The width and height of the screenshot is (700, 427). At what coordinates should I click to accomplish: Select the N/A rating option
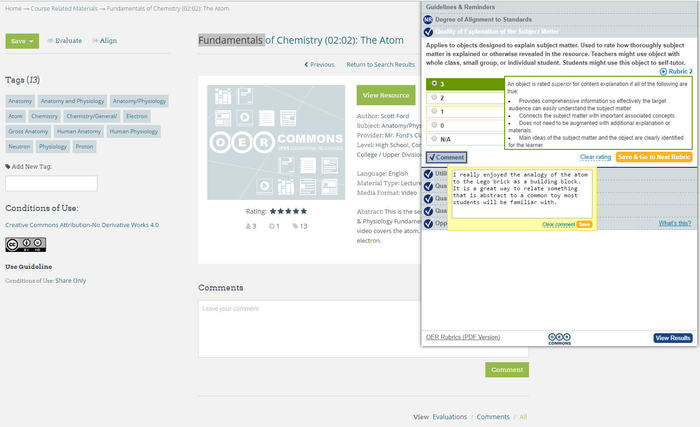434,138
